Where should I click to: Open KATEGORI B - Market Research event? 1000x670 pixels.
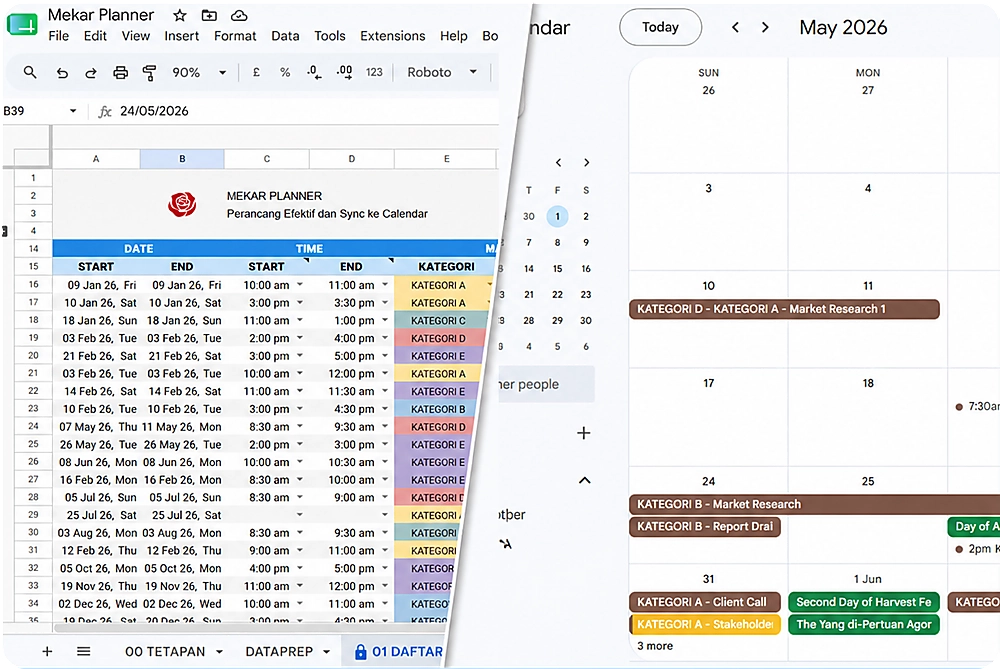click(814, 504)
